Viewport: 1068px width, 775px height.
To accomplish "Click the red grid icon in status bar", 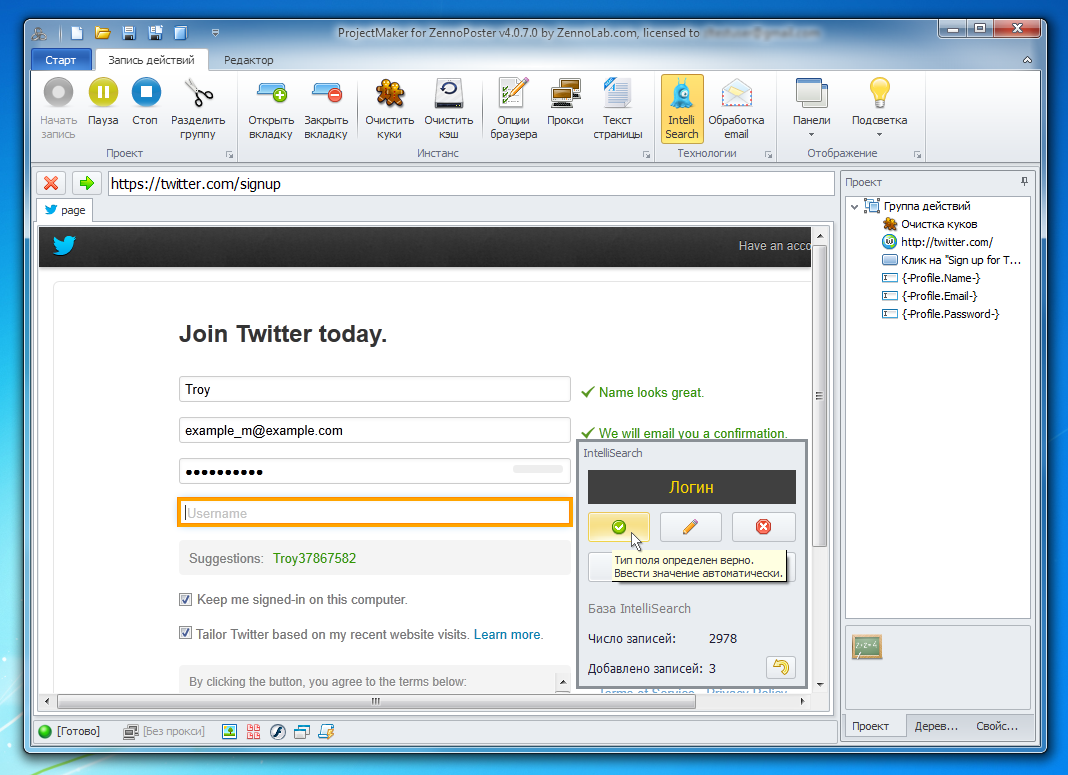I will pyautogui.click(x=253, y=731).
